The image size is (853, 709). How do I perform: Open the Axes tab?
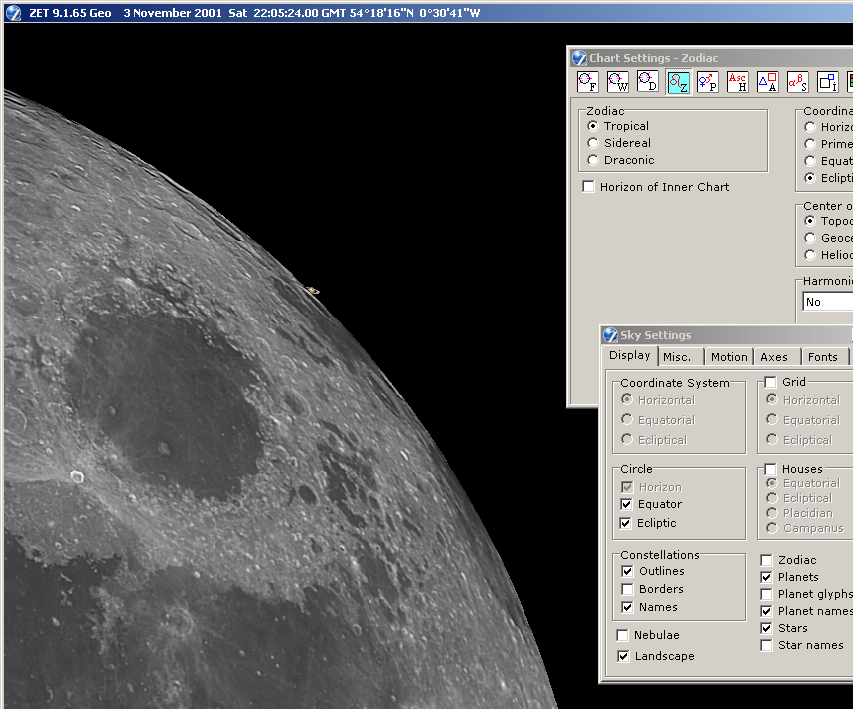(x=777, y=357)
